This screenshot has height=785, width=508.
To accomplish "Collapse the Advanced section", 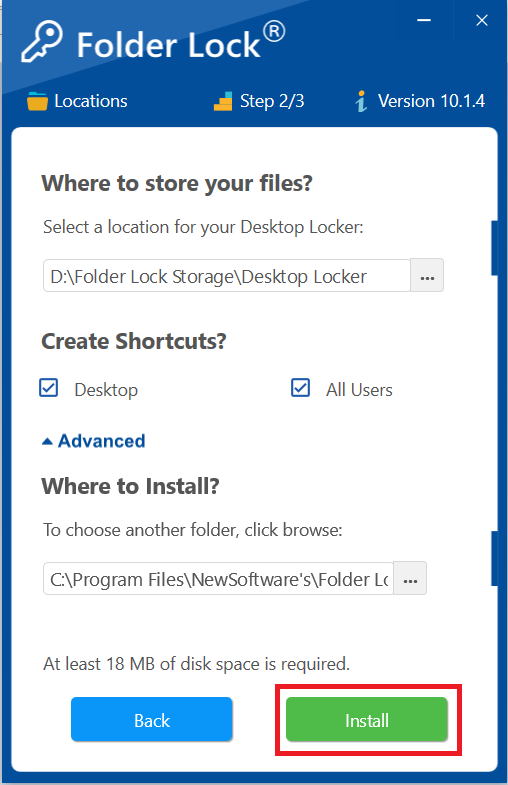I will coord(94,441).
